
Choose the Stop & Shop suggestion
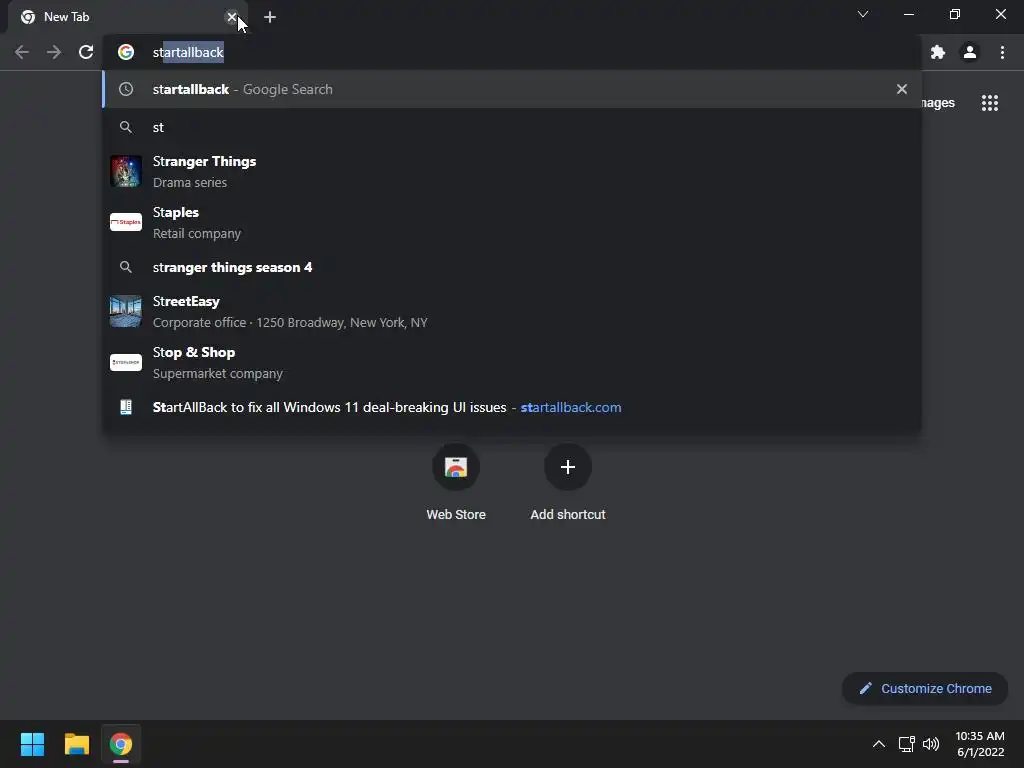[x=512, y=362]
